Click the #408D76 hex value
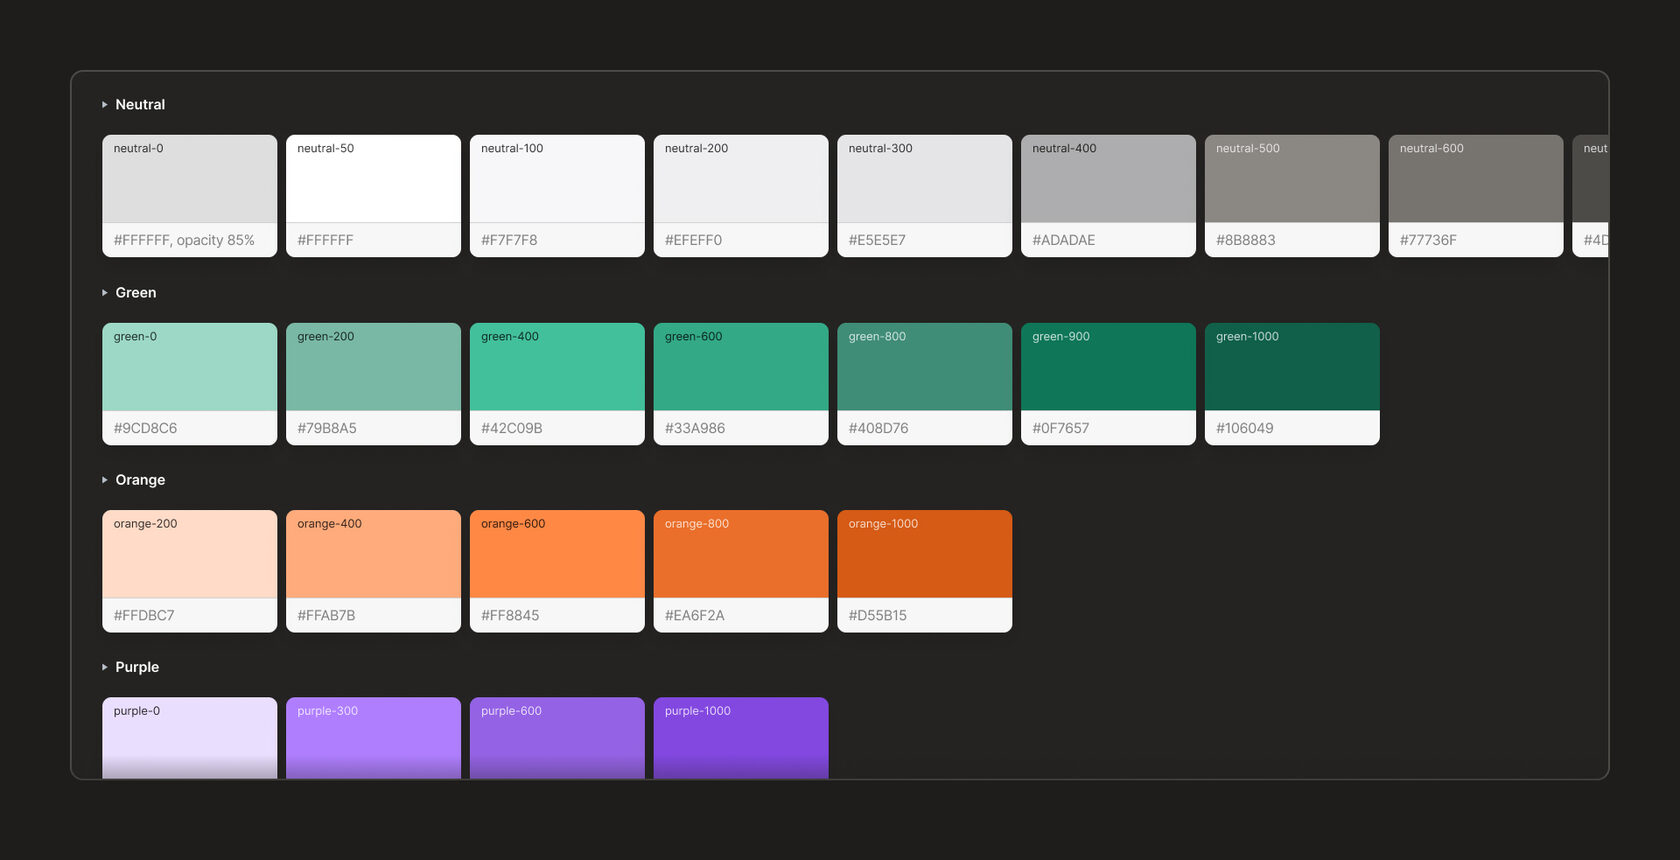 coord(879,428)
